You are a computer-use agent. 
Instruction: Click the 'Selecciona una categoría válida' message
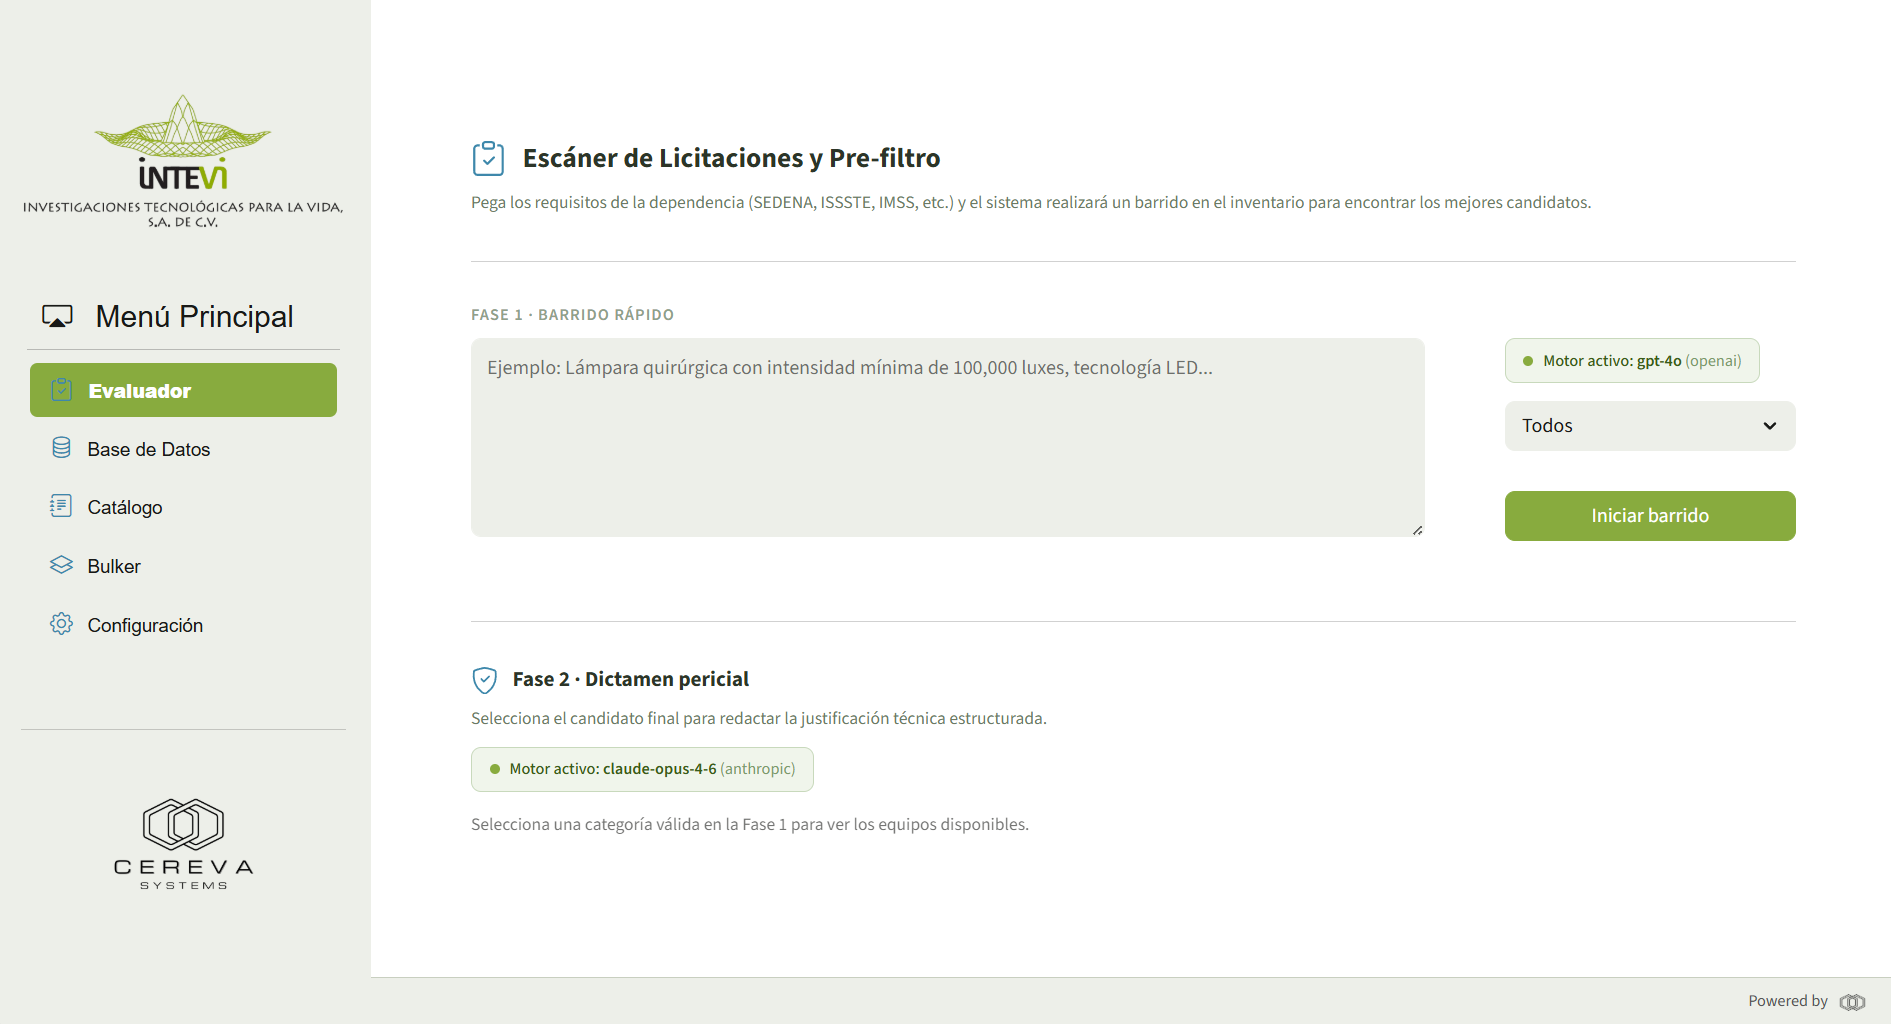[750, 824]
